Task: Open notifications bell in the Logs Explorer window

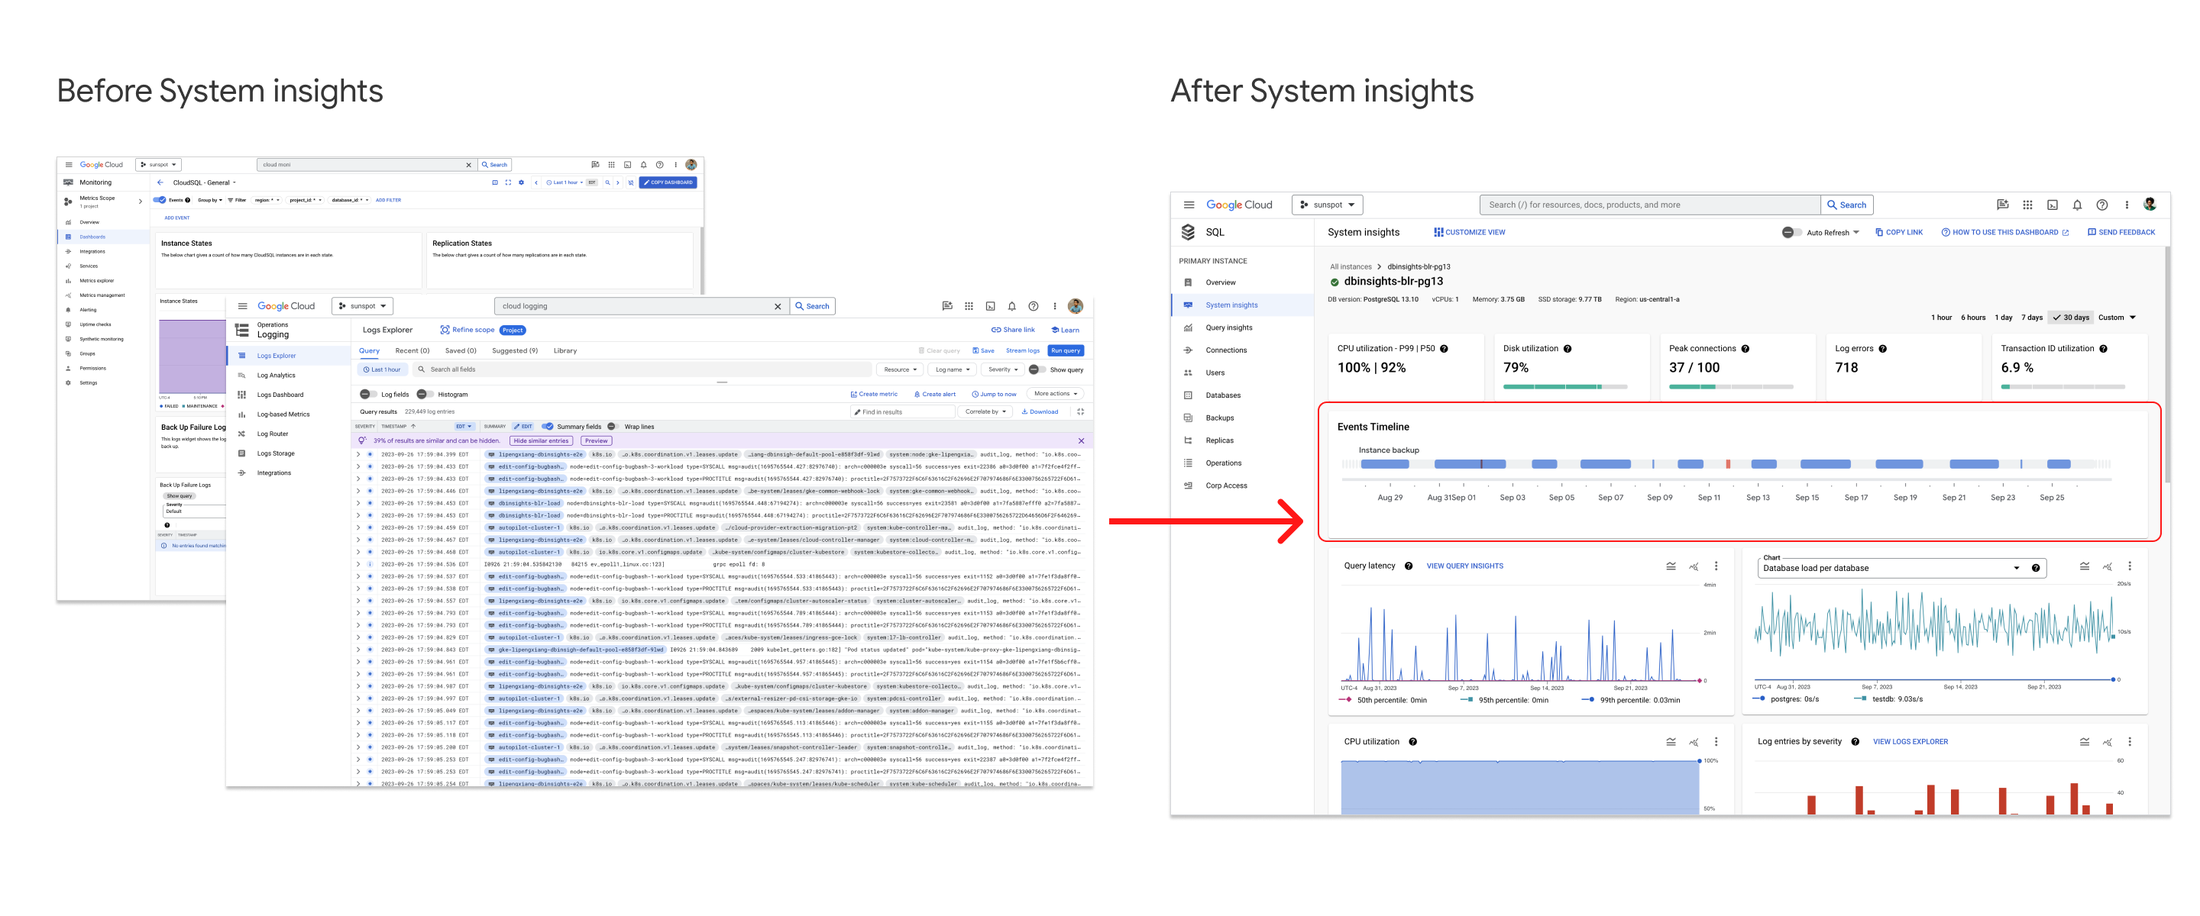Action: pos(1012,306)
